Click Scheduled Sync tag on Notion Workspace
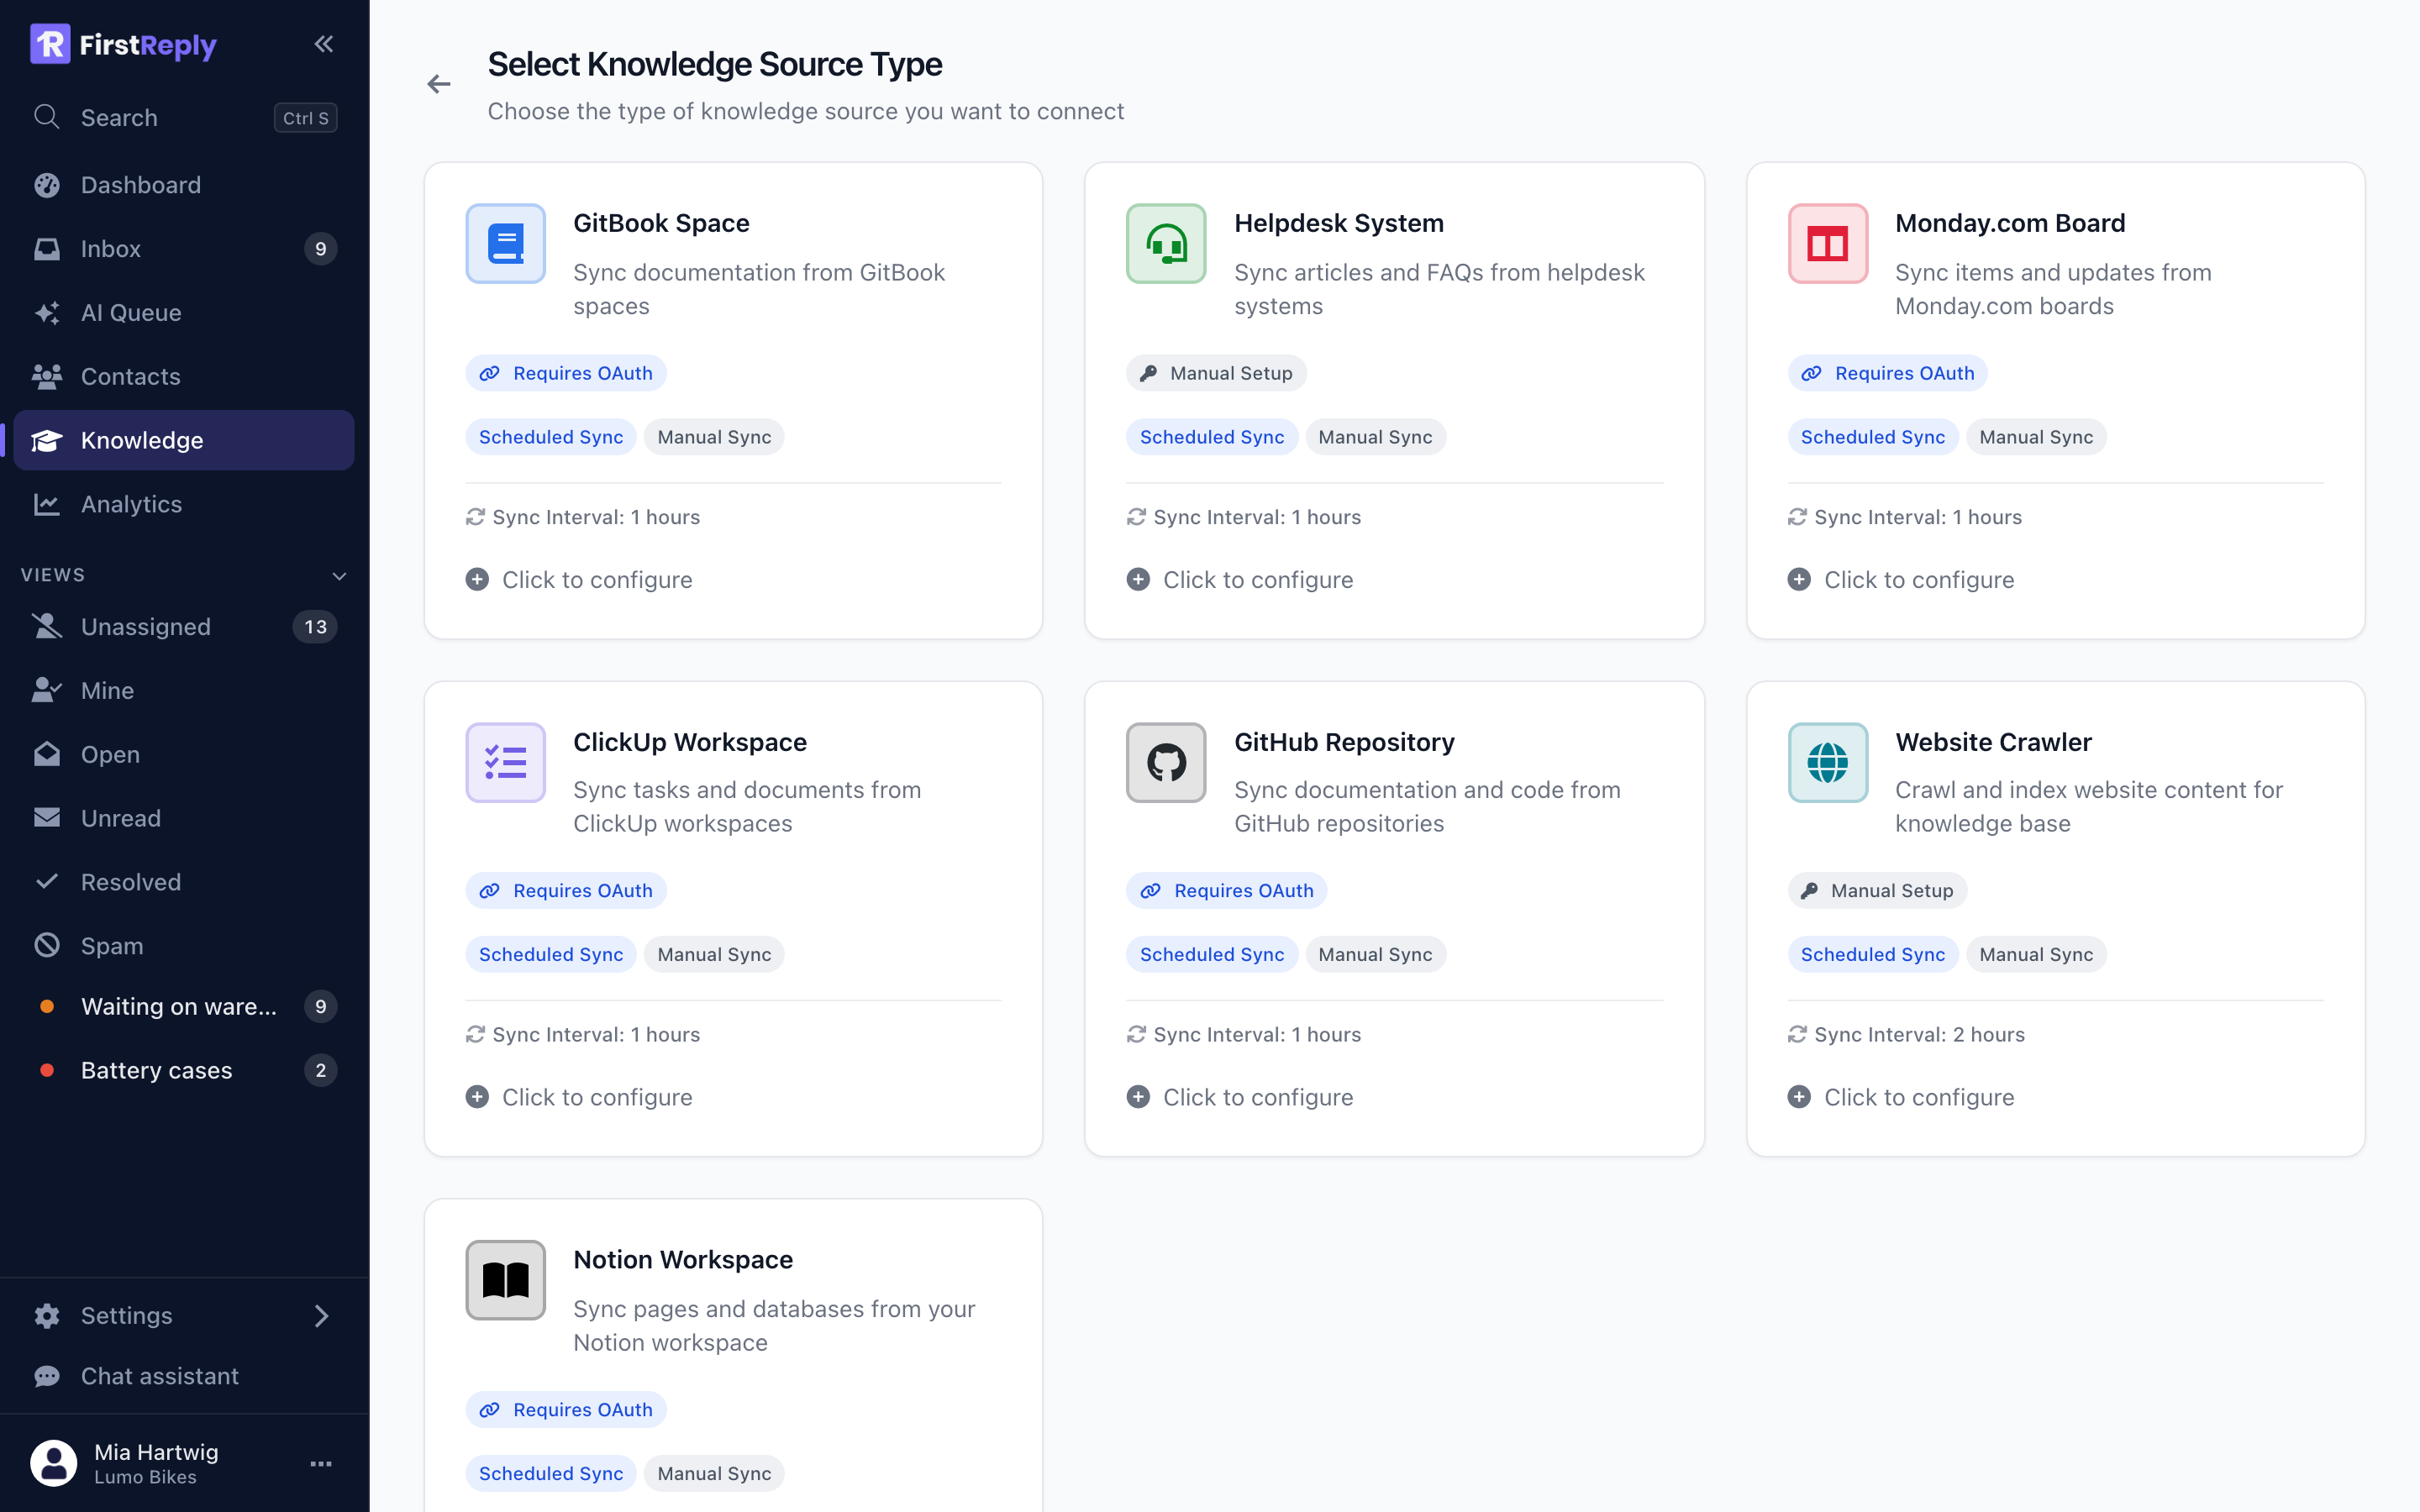 tap(551, 1474)
